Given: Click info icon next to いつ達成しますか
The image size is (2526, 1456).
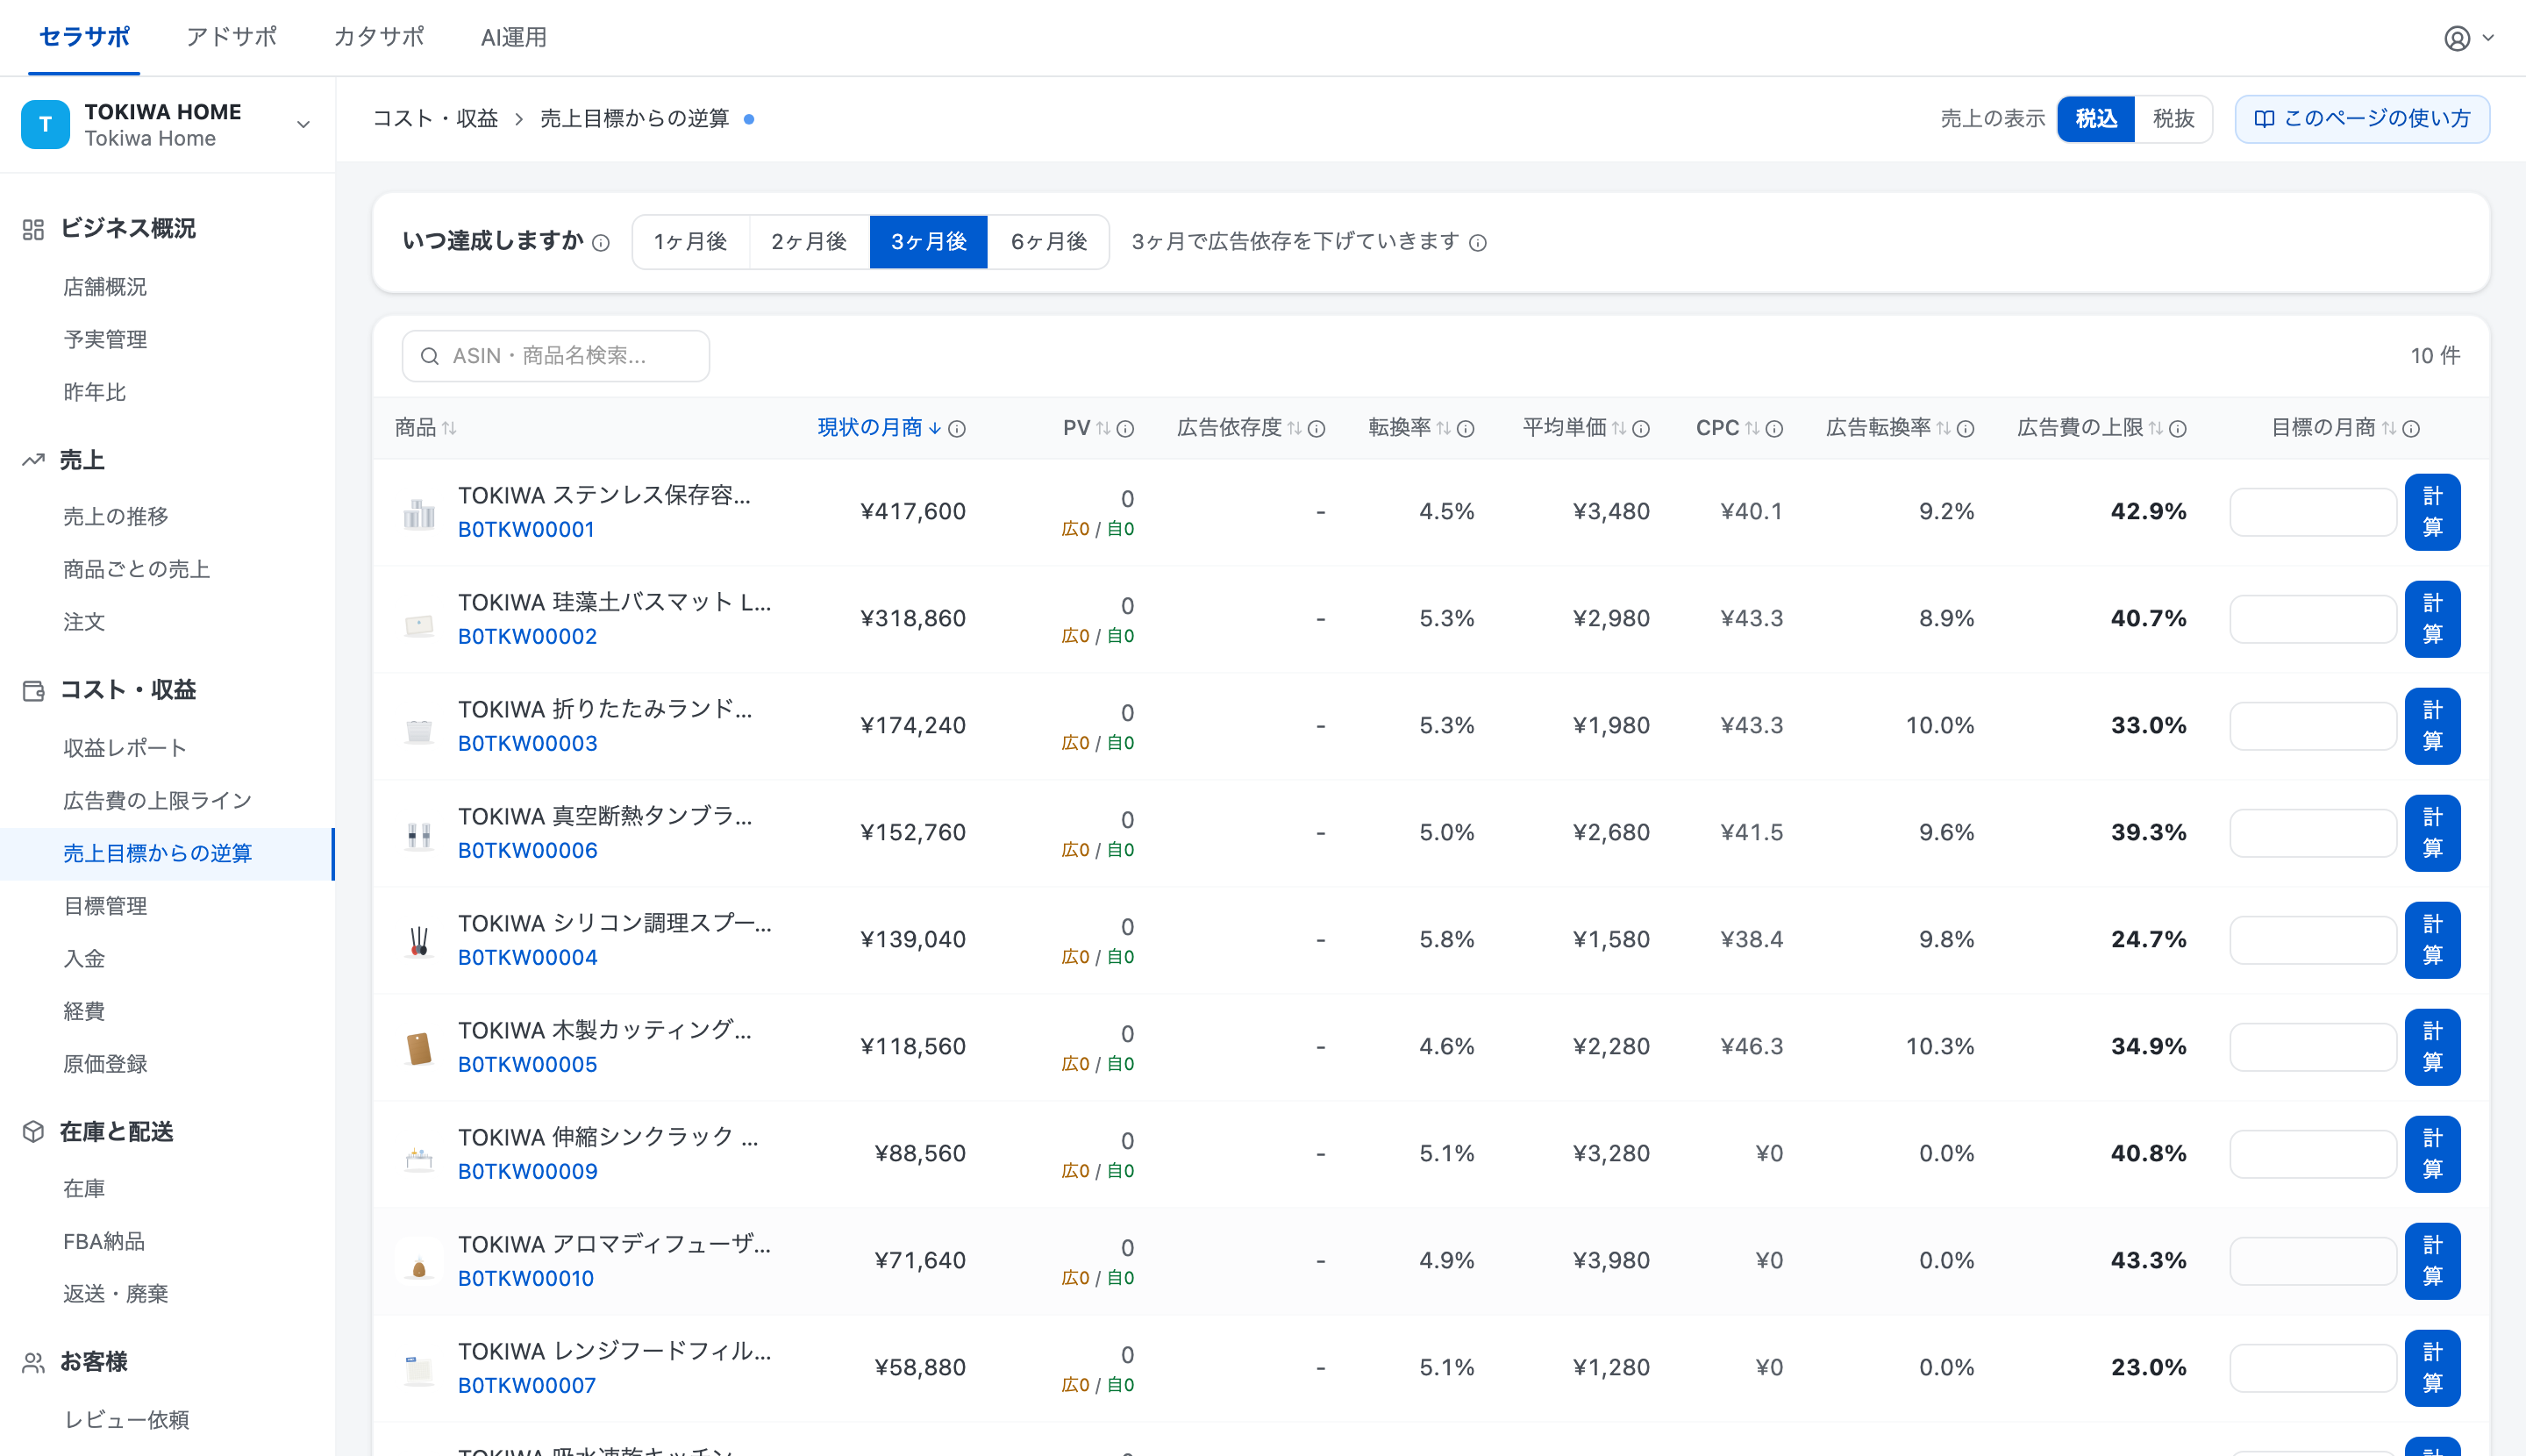Looking at the screenshot, I should pyautogui.click(x=601, y=243).
